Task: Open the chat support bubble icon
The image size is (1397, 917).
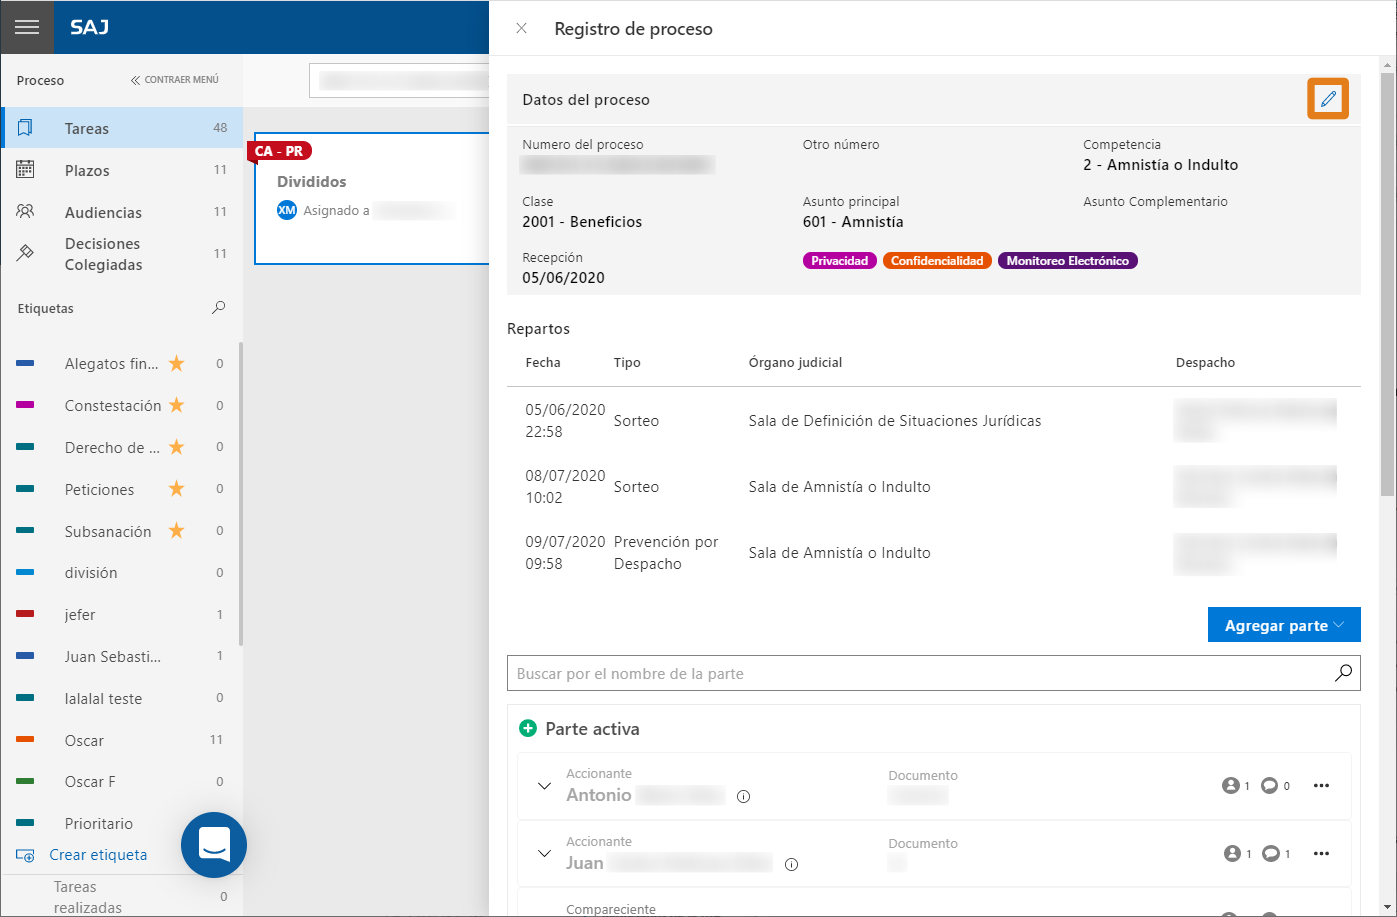Action: click(x=214, y=844)
